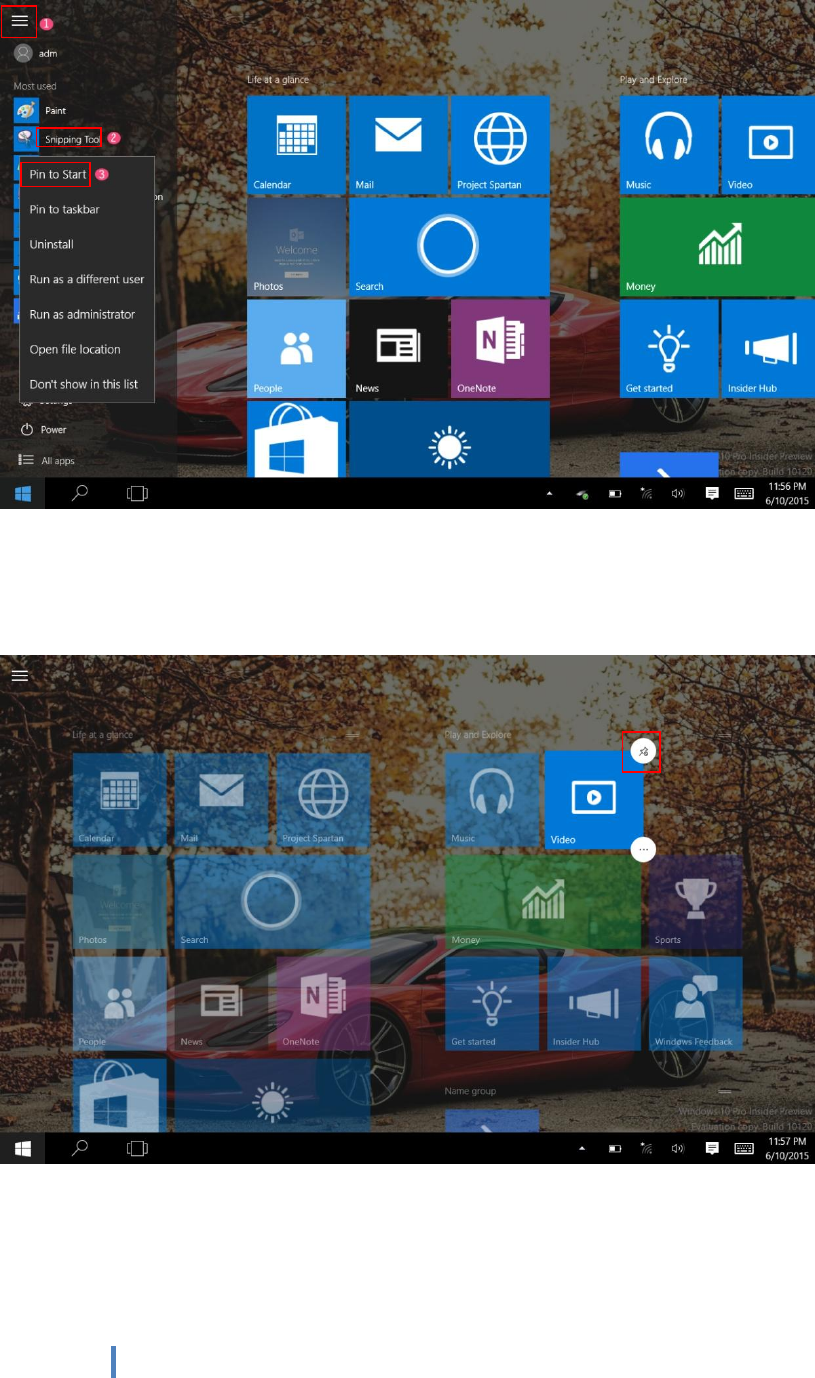Click the volume icon in upper taskbar
The width and height of the screenshot is (815, 1378).
[678, 494]
